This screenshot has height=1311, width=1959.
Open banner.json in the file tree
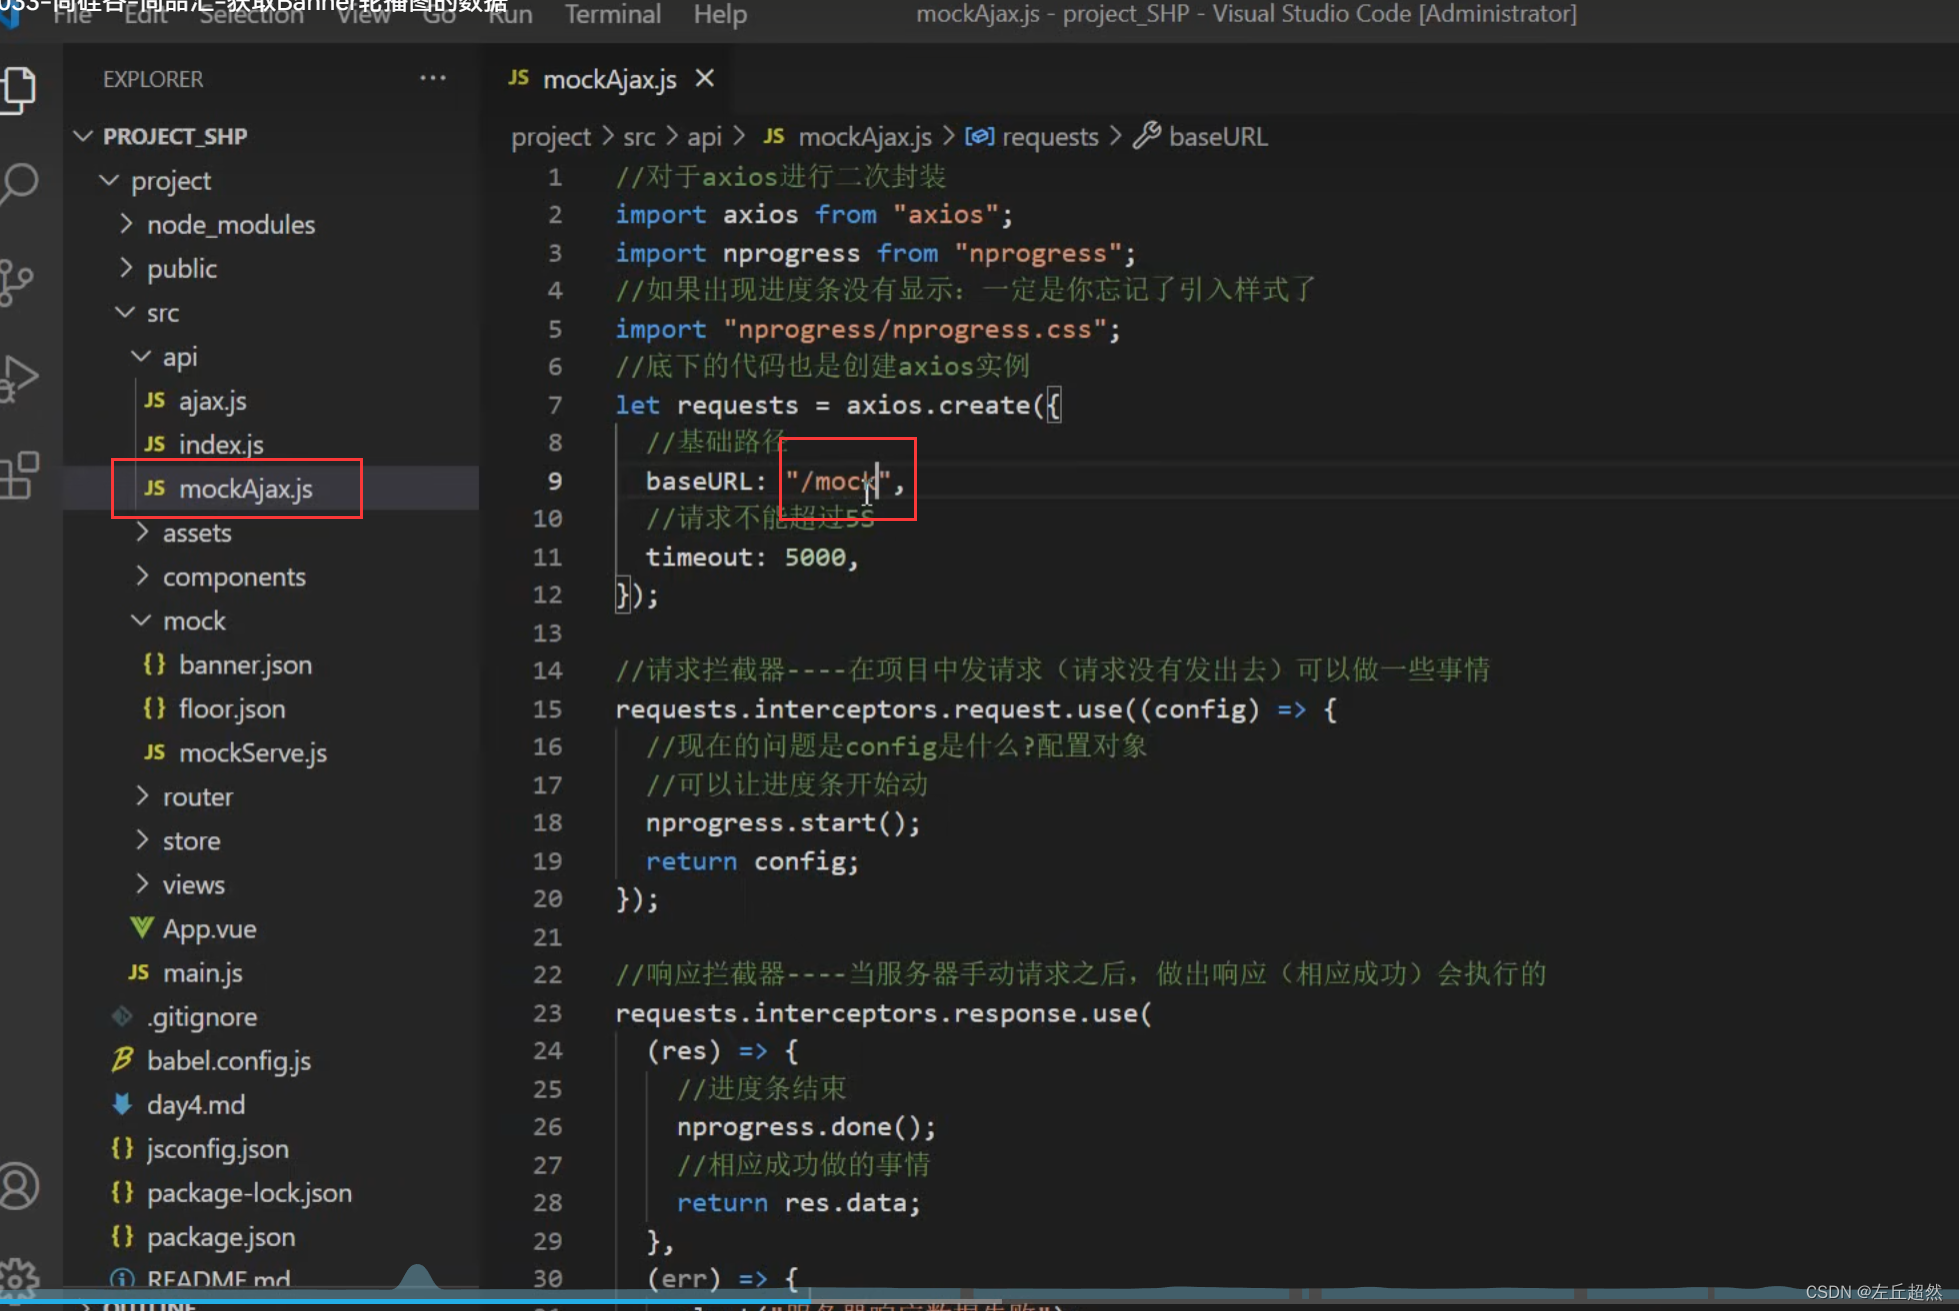[x=245, y=665]
